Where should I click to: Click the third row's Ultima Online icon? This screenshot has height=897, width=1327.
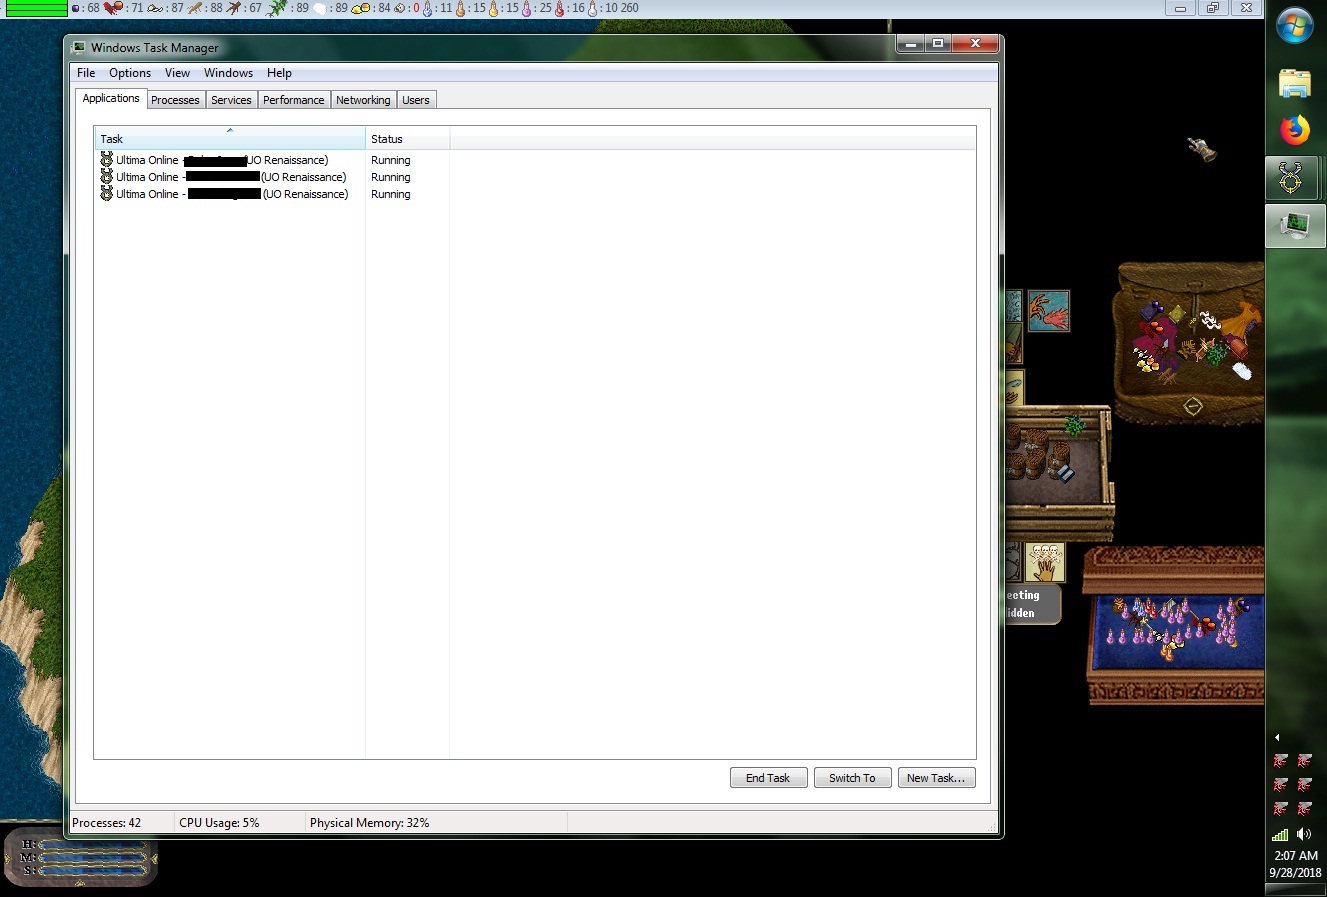pos(107,194)
